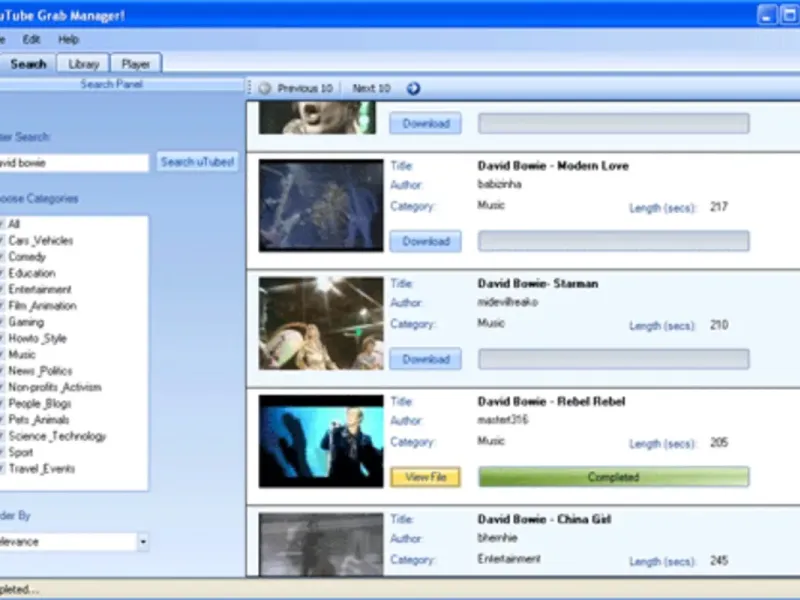Click the toolbar drag grip handle
800x600 pixels.
[249, 88]
